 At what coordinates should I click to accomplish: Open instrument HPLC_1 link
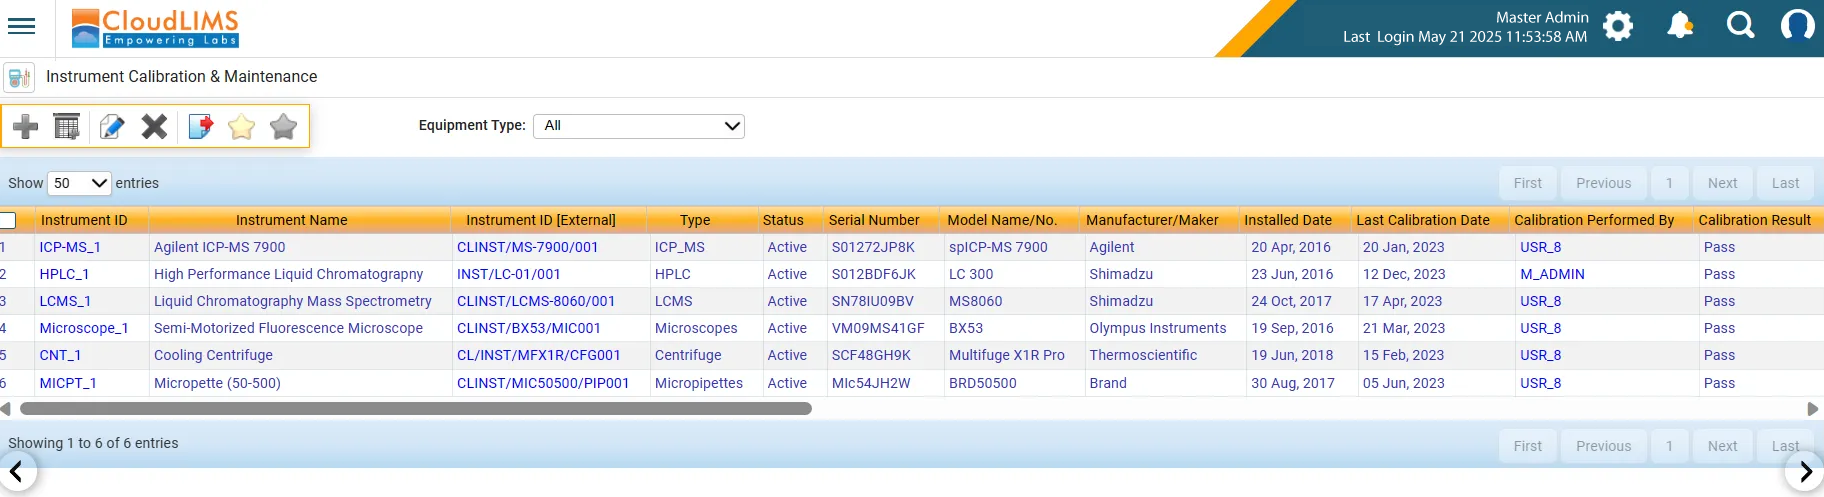point(64,274)
